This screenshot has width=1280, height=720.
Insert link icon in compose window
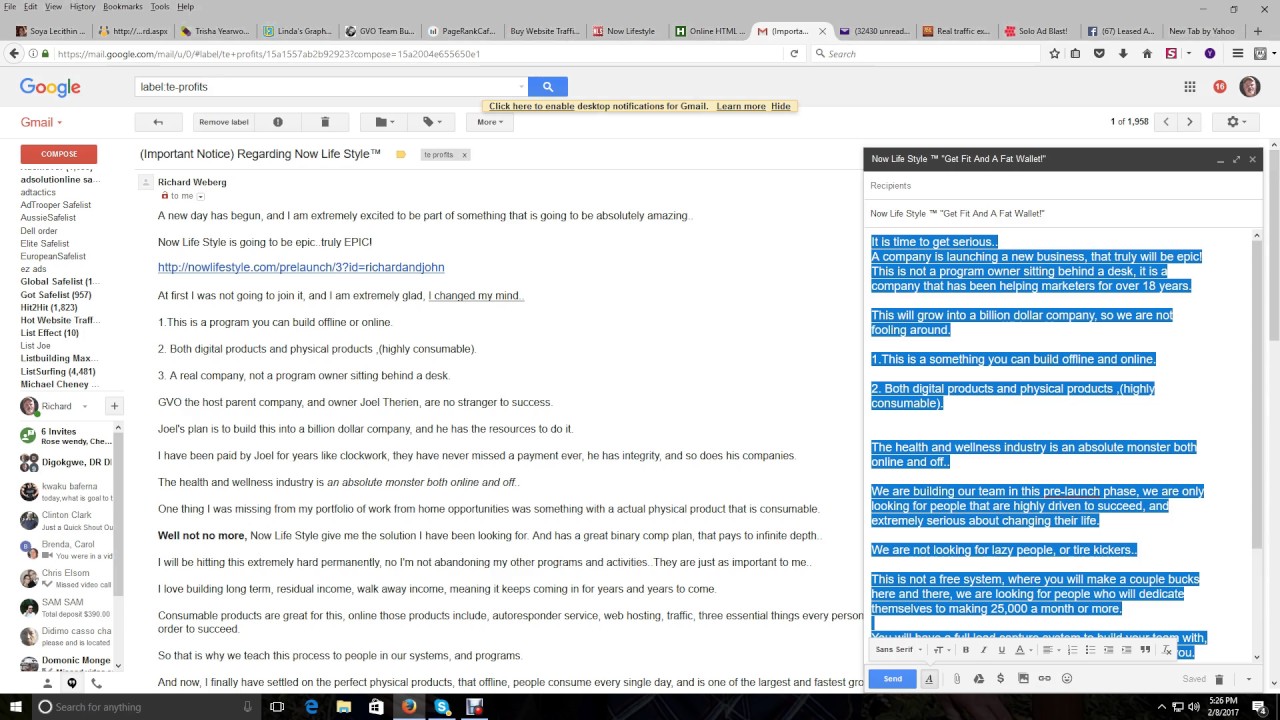1044,679
